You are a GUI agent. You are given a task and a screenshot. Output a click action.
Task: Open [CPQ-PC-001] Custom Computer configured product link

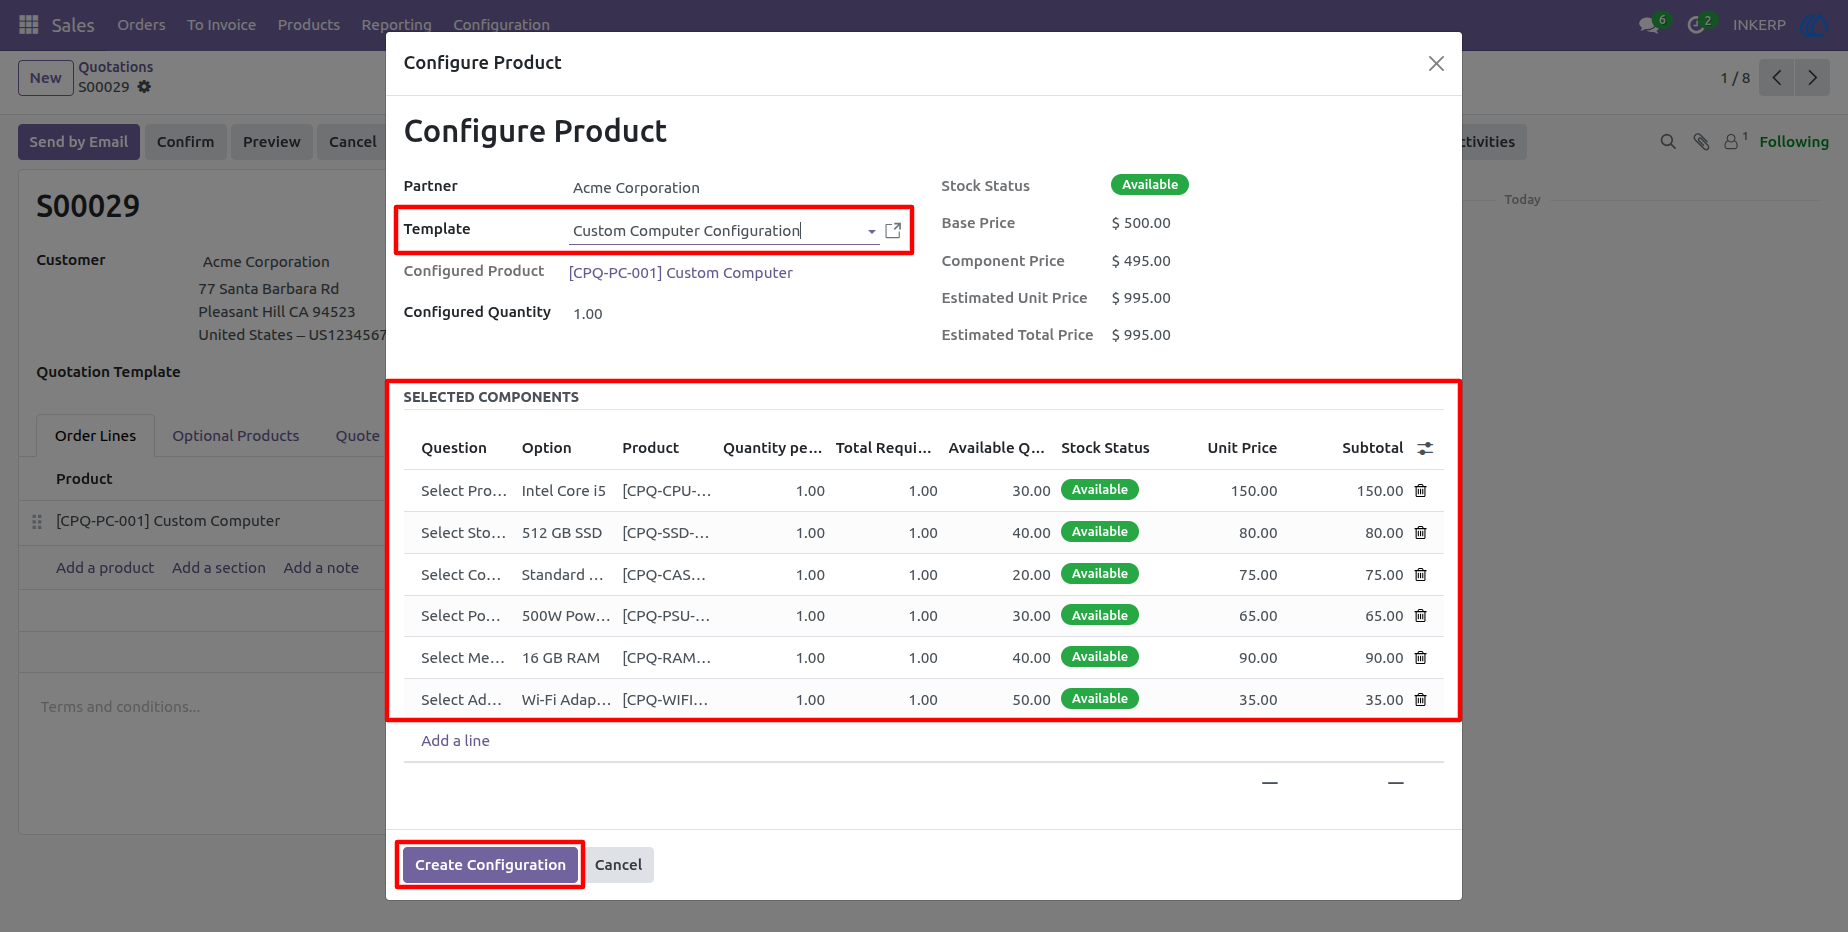pyautogui.click(x=680, y=273)
